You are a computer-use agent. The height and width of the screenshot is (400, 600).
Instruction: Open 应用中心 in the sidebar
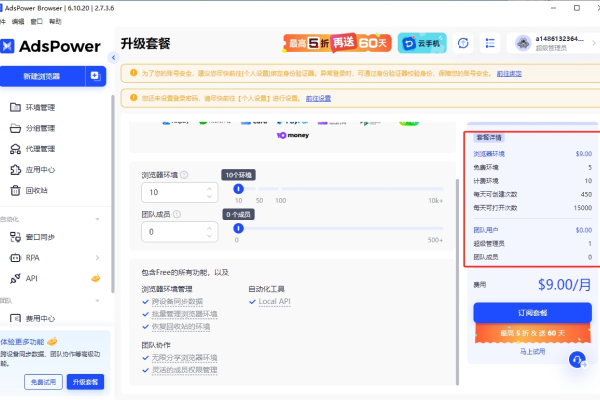[40, 169]
